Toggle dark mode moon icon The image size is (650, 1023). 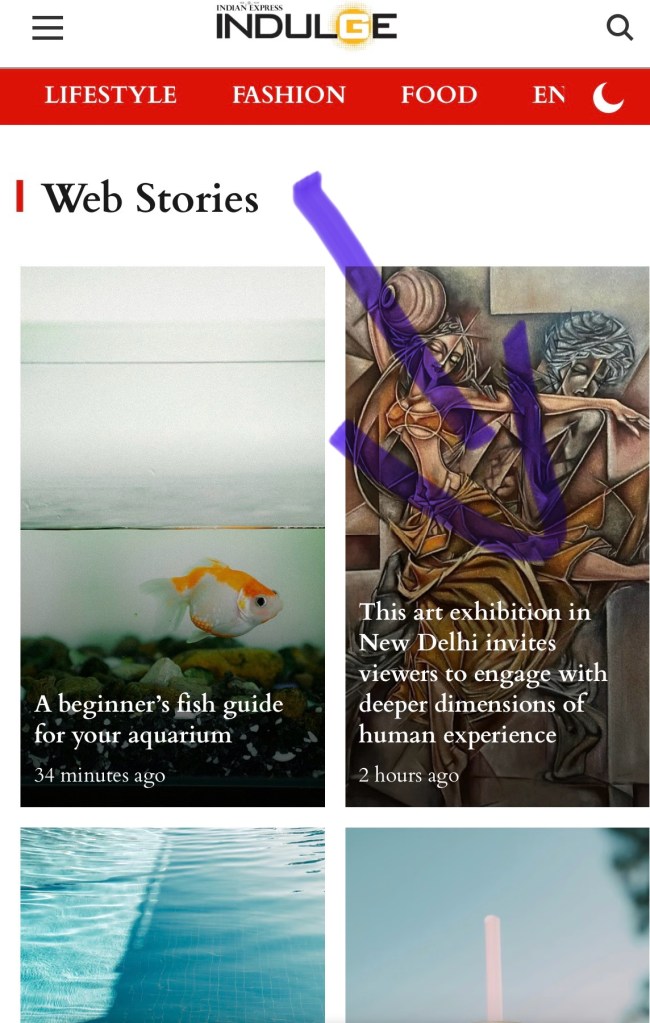[608, 97]
